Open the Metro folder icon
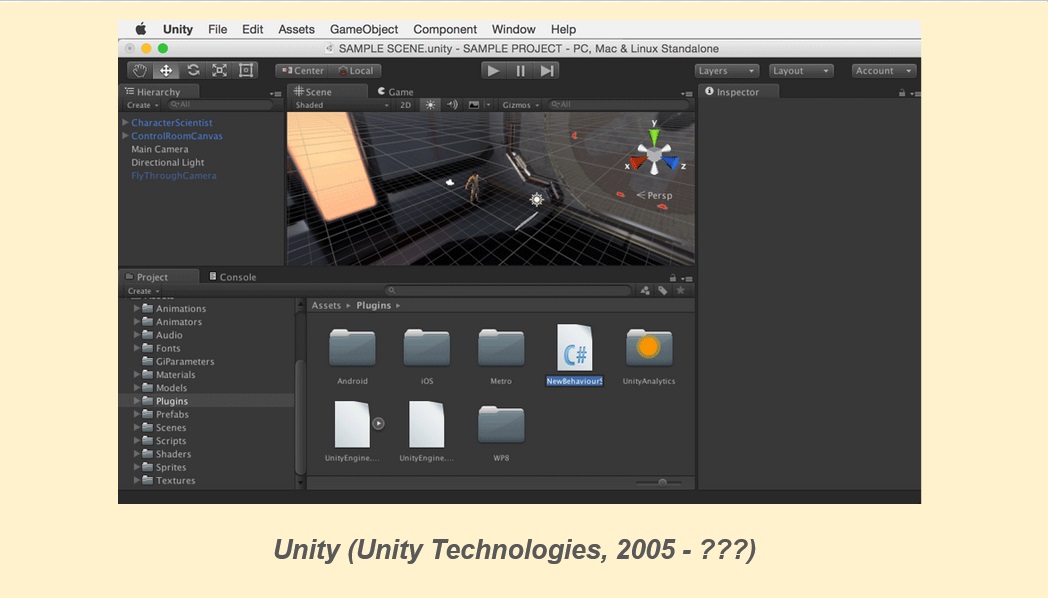 pyautogui.click(x=501, y=347)
